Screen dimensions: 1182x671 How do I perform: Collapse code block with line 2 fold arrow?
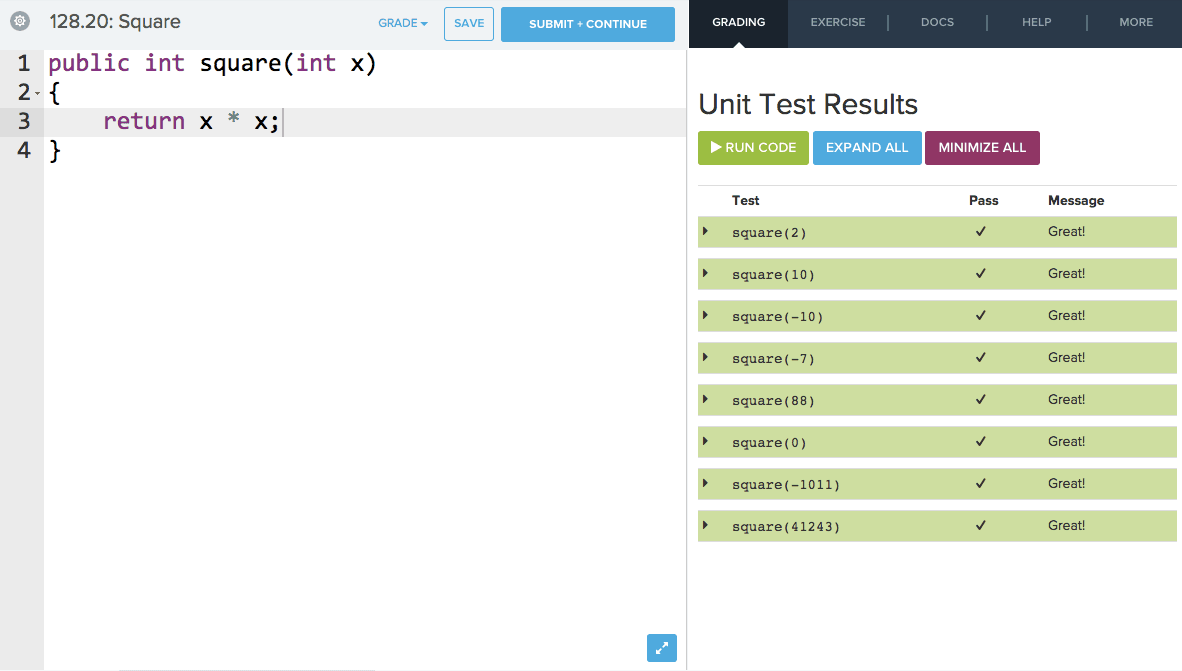tap(38, 93)
